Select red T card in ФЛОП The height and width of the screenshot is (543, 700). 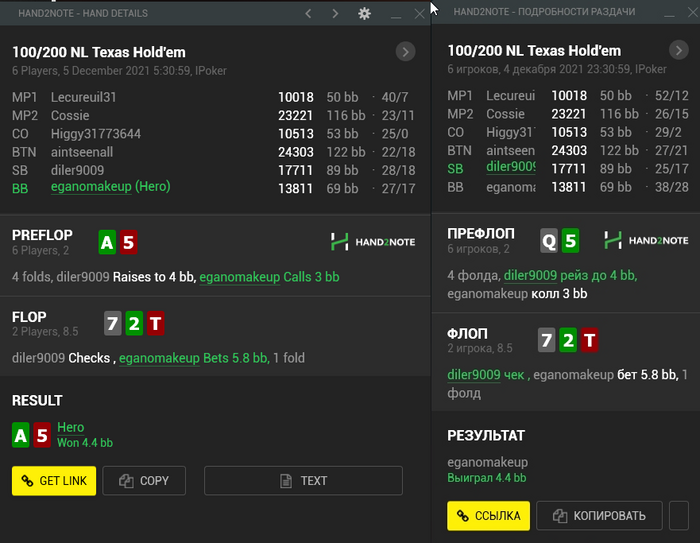click(589, 340)
